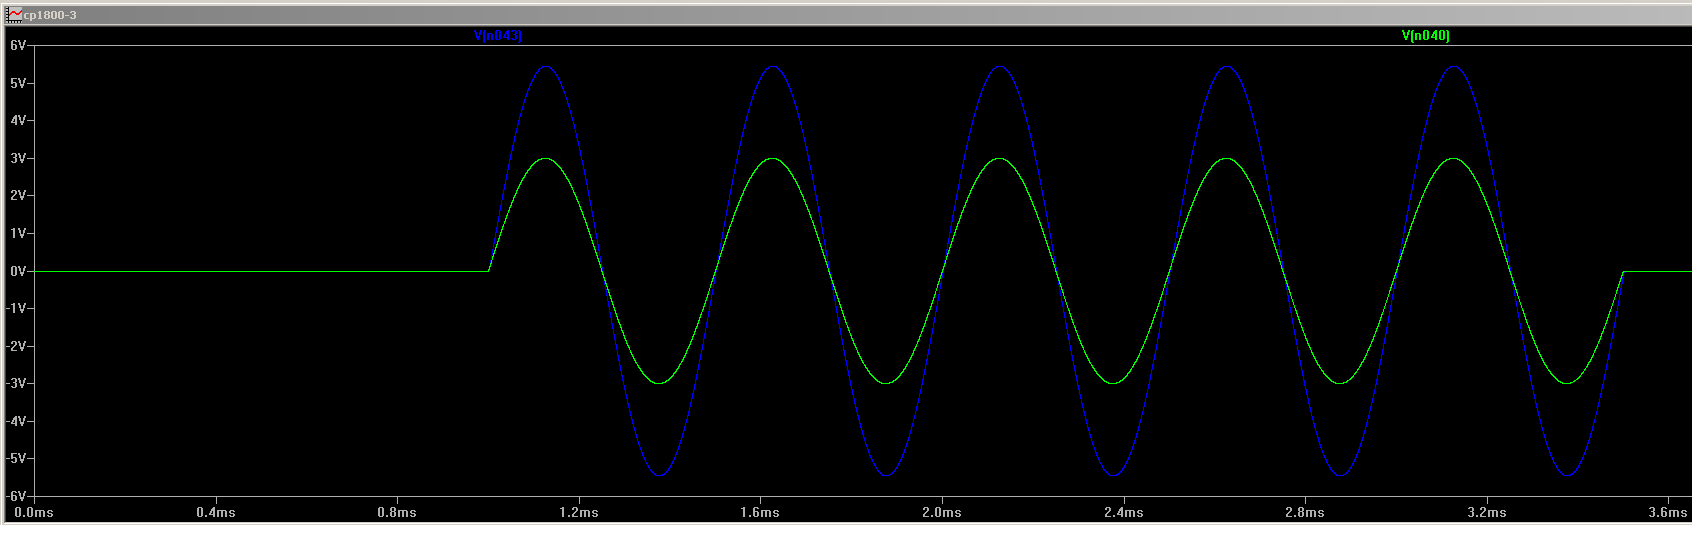Image resolution: width=1692 pixels, height=540 pixels.
Task: Click the 1.2ms time axis label
Action: pyautogui.click(x=579, y=512)
